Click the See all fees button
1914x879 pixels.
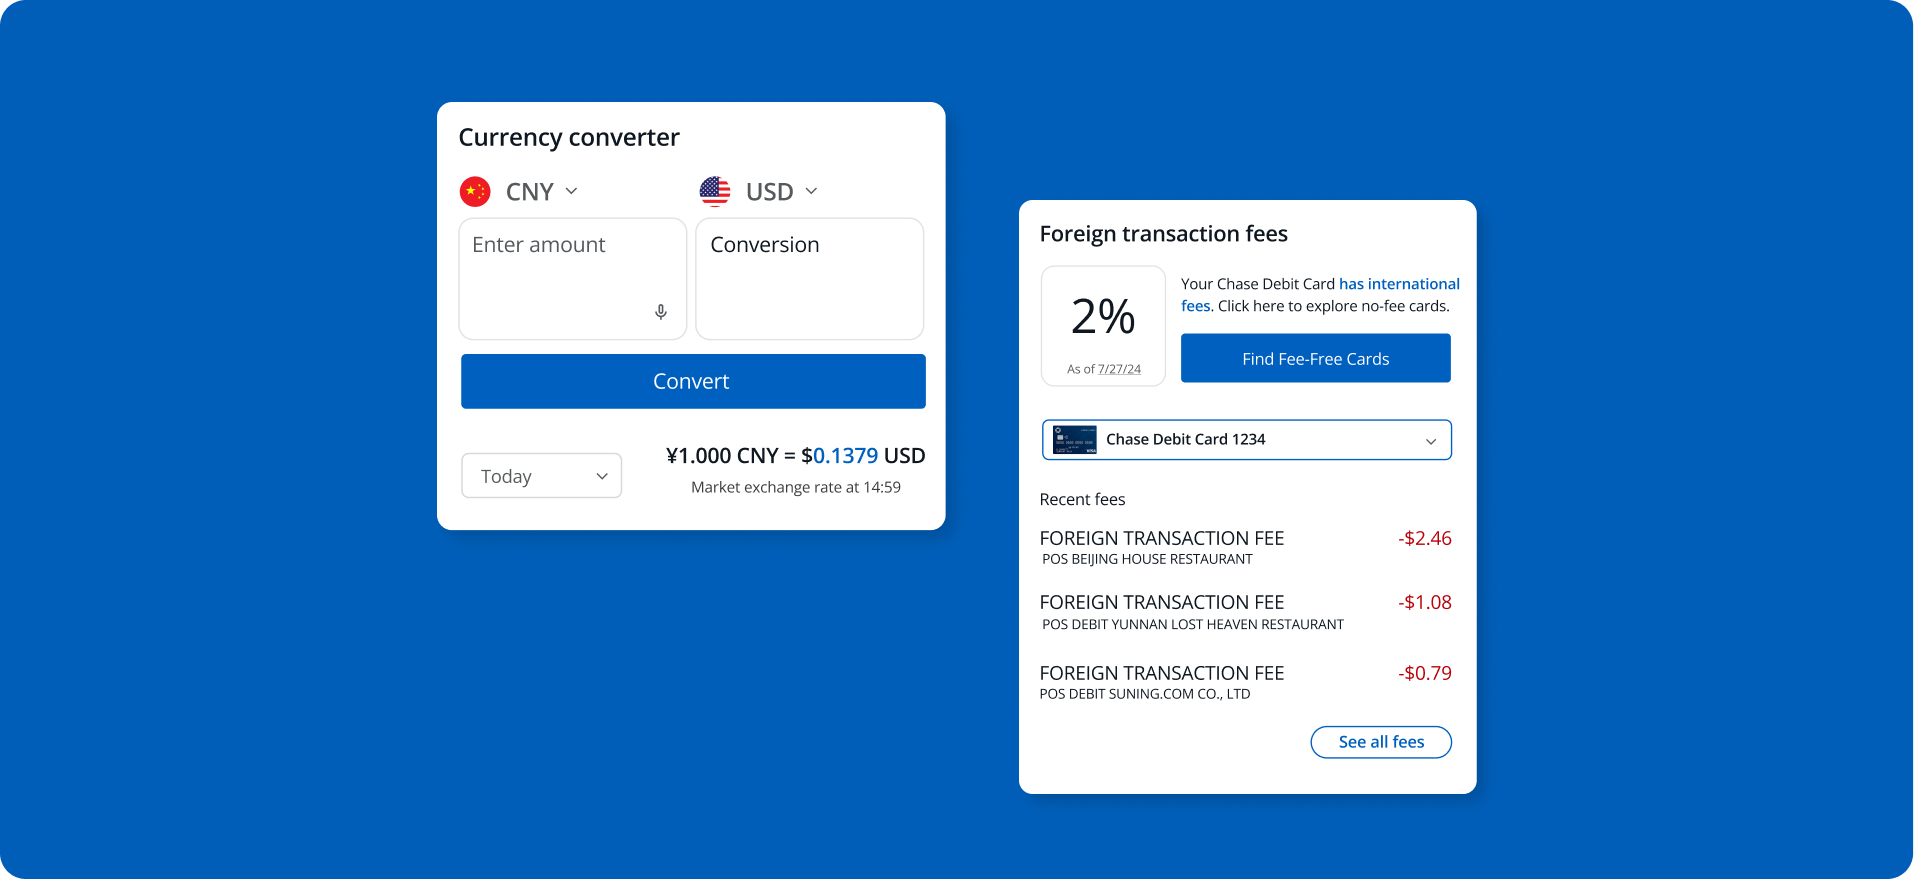tap(1380, 742)
